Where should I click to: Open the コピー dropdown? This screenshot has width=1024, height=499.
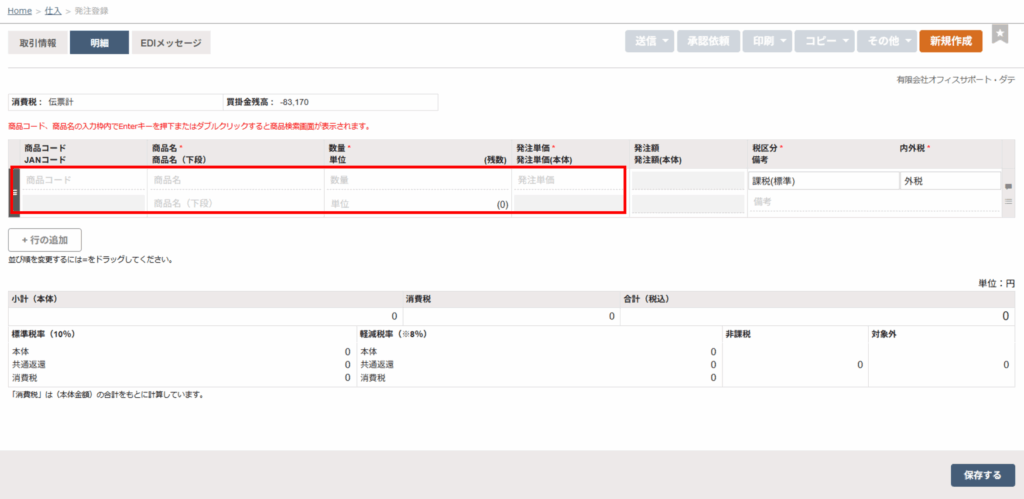click(x=826, y=42)
